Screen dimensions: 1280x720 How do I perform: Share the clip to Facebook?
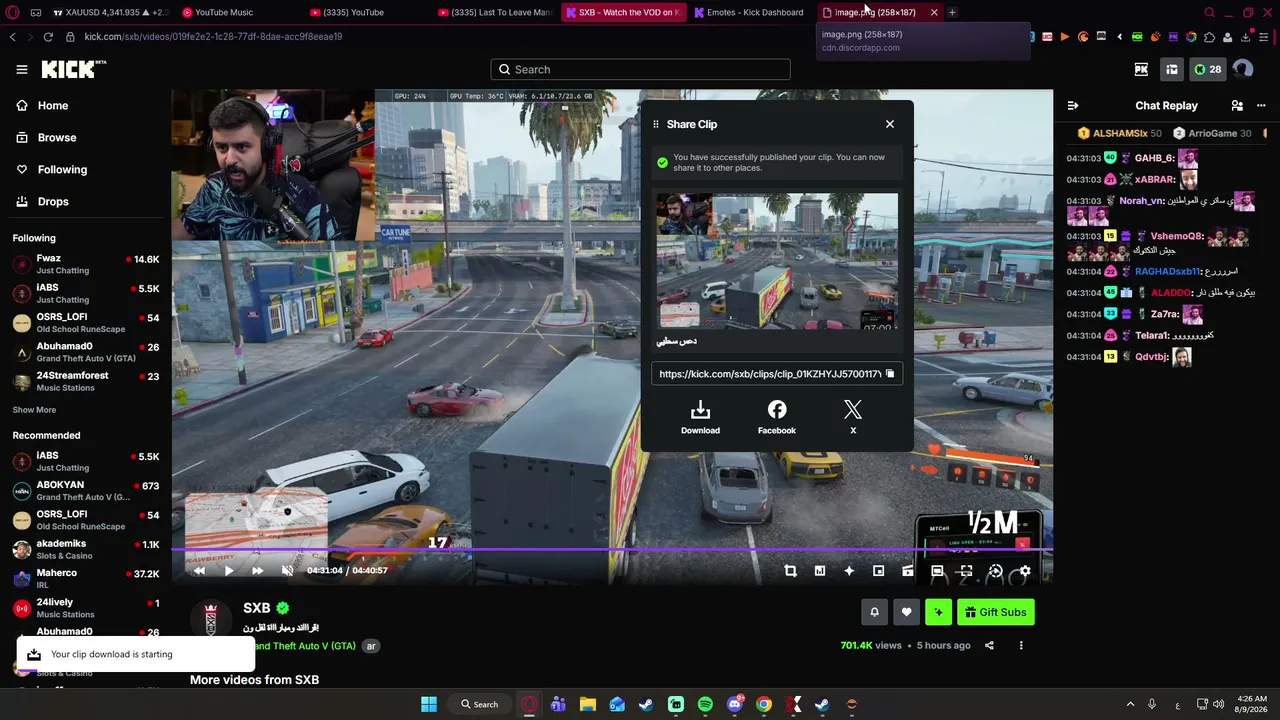[777, 417]
